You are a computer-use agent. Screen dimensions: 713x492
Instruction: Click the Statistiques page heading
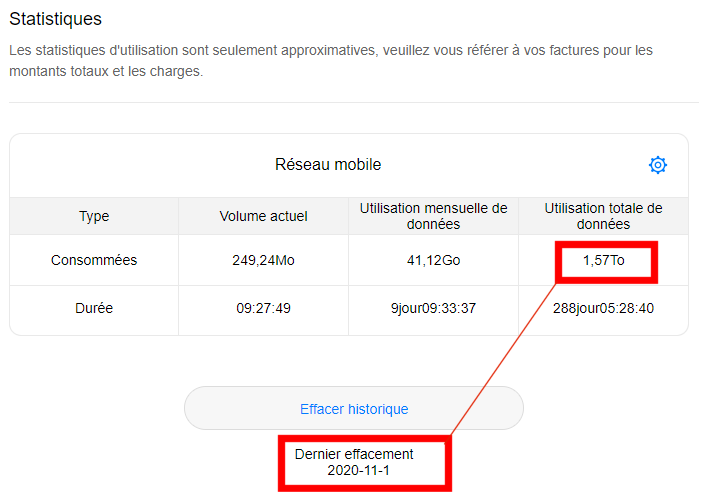coord(55,19)
